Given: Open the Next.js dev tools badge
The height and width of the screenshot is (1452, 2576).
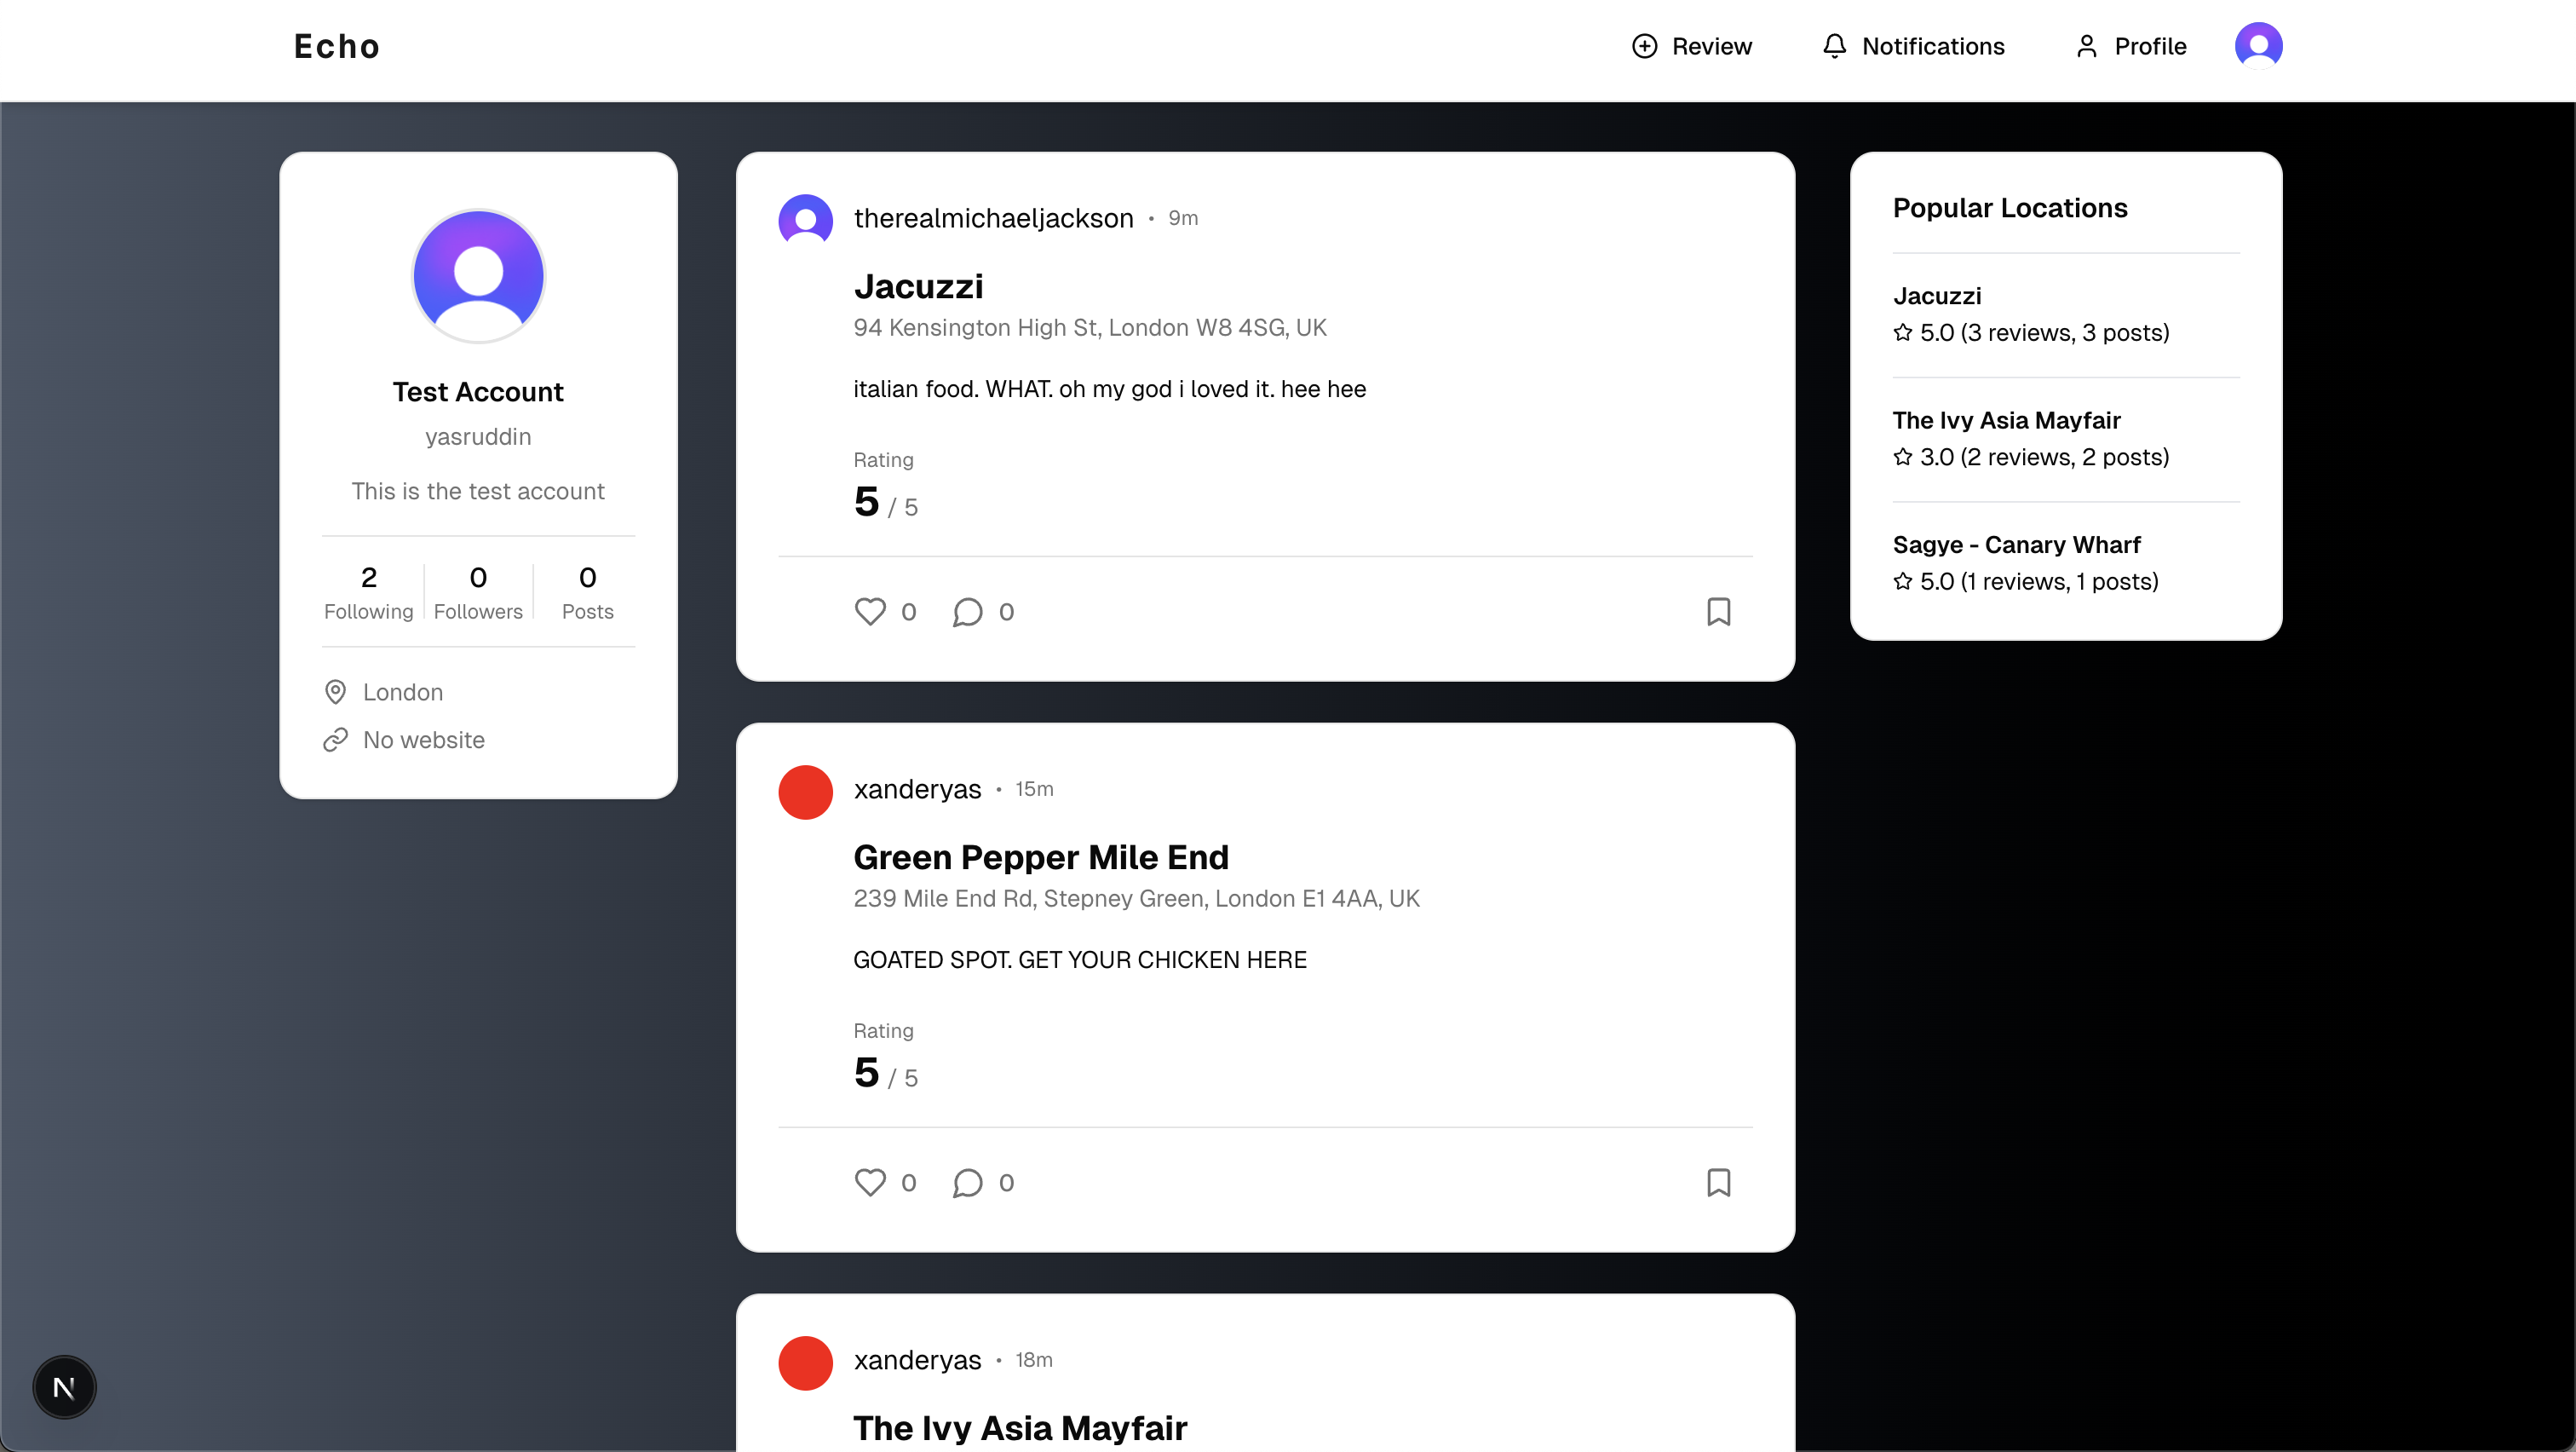Looking at the screenshot, I should pos(64,1387).
